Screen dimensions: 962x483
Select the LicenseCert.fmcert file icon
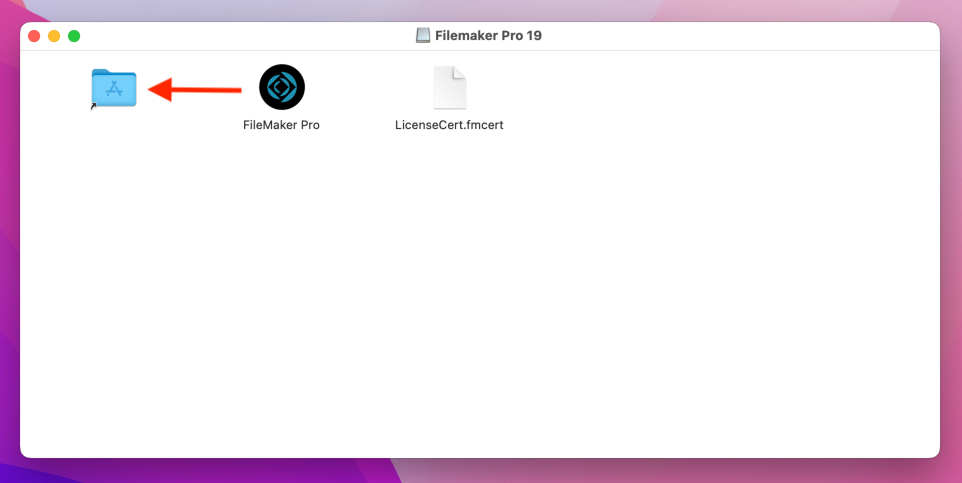tap(449, 88)
